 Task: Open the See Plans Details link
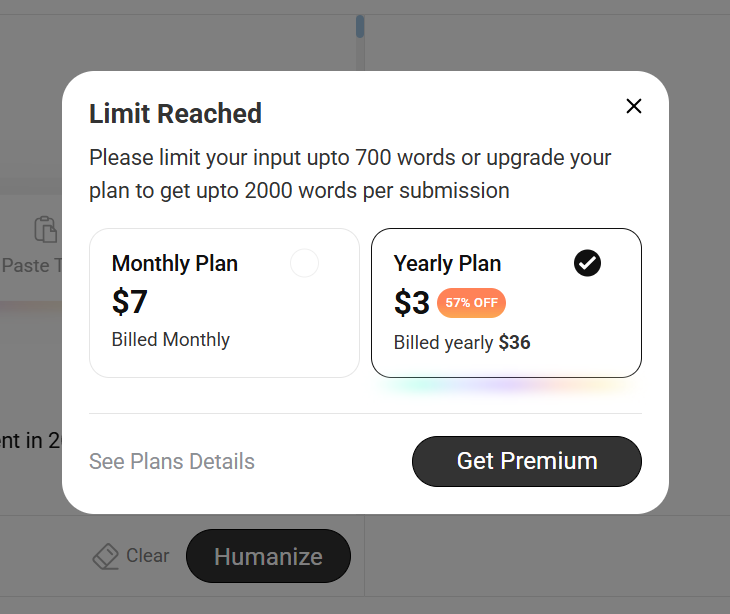pyautogui.click(x=172, y=461)
